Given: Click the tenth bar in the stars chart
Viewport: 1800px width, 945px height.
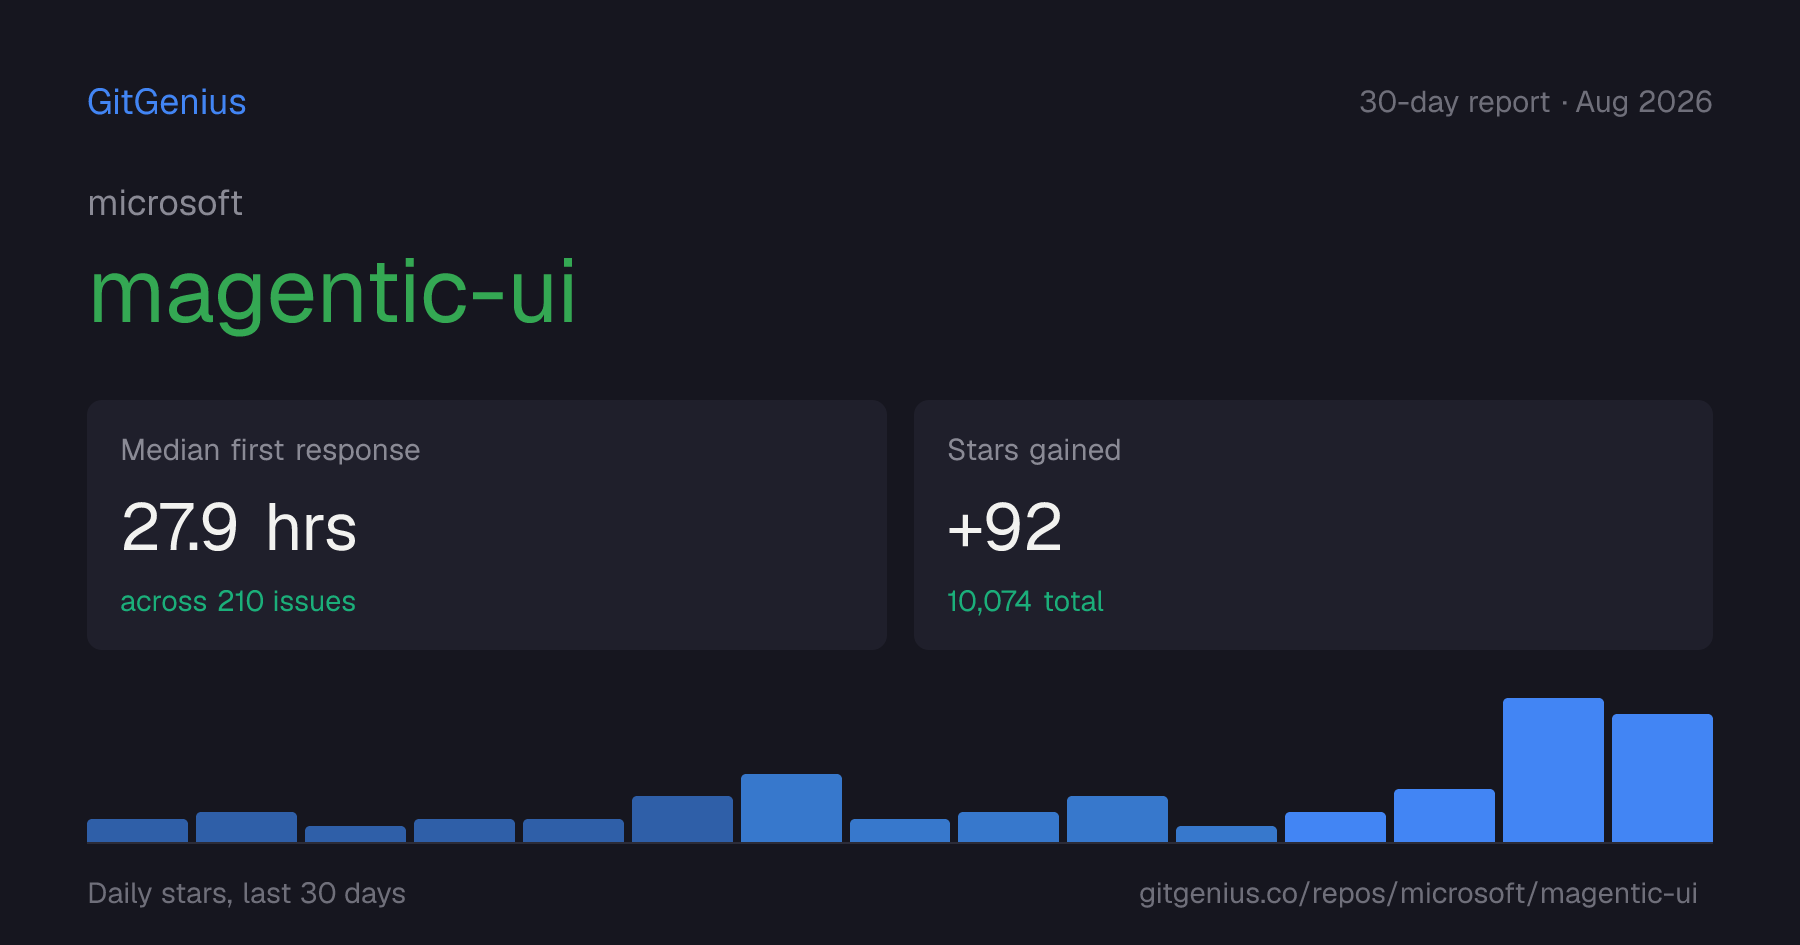Looking at the screenshot, I should click(1117, 819).
